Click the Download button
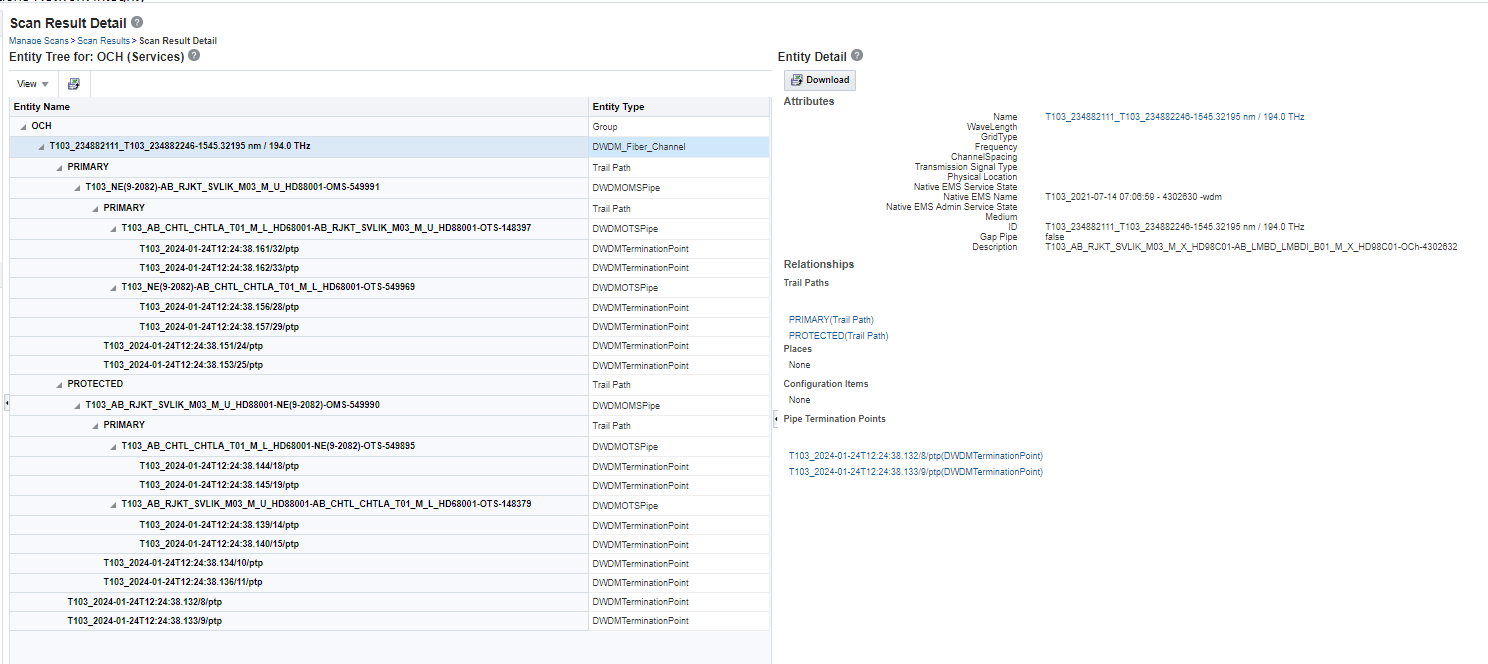 click(x=819, y=80)
